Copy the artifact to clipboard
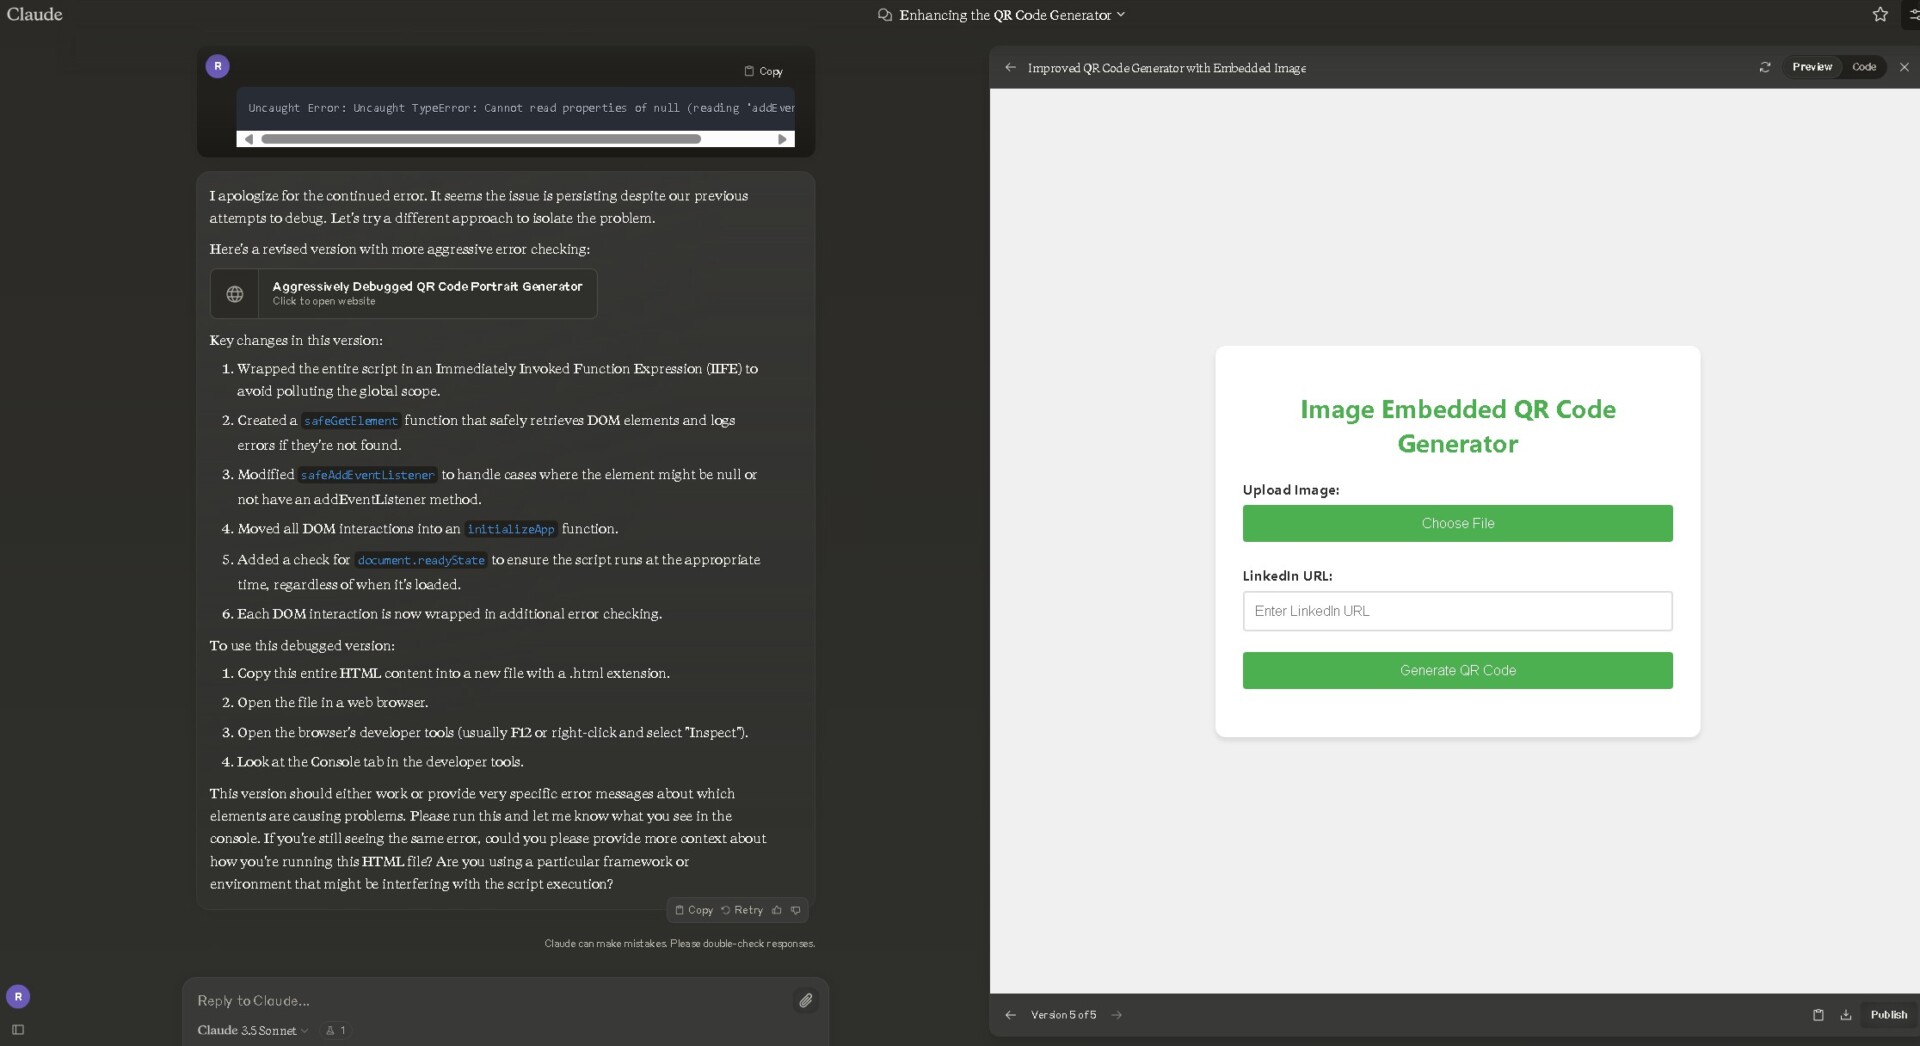Viewport: 1920px width, 1046px height. 1817,1015
